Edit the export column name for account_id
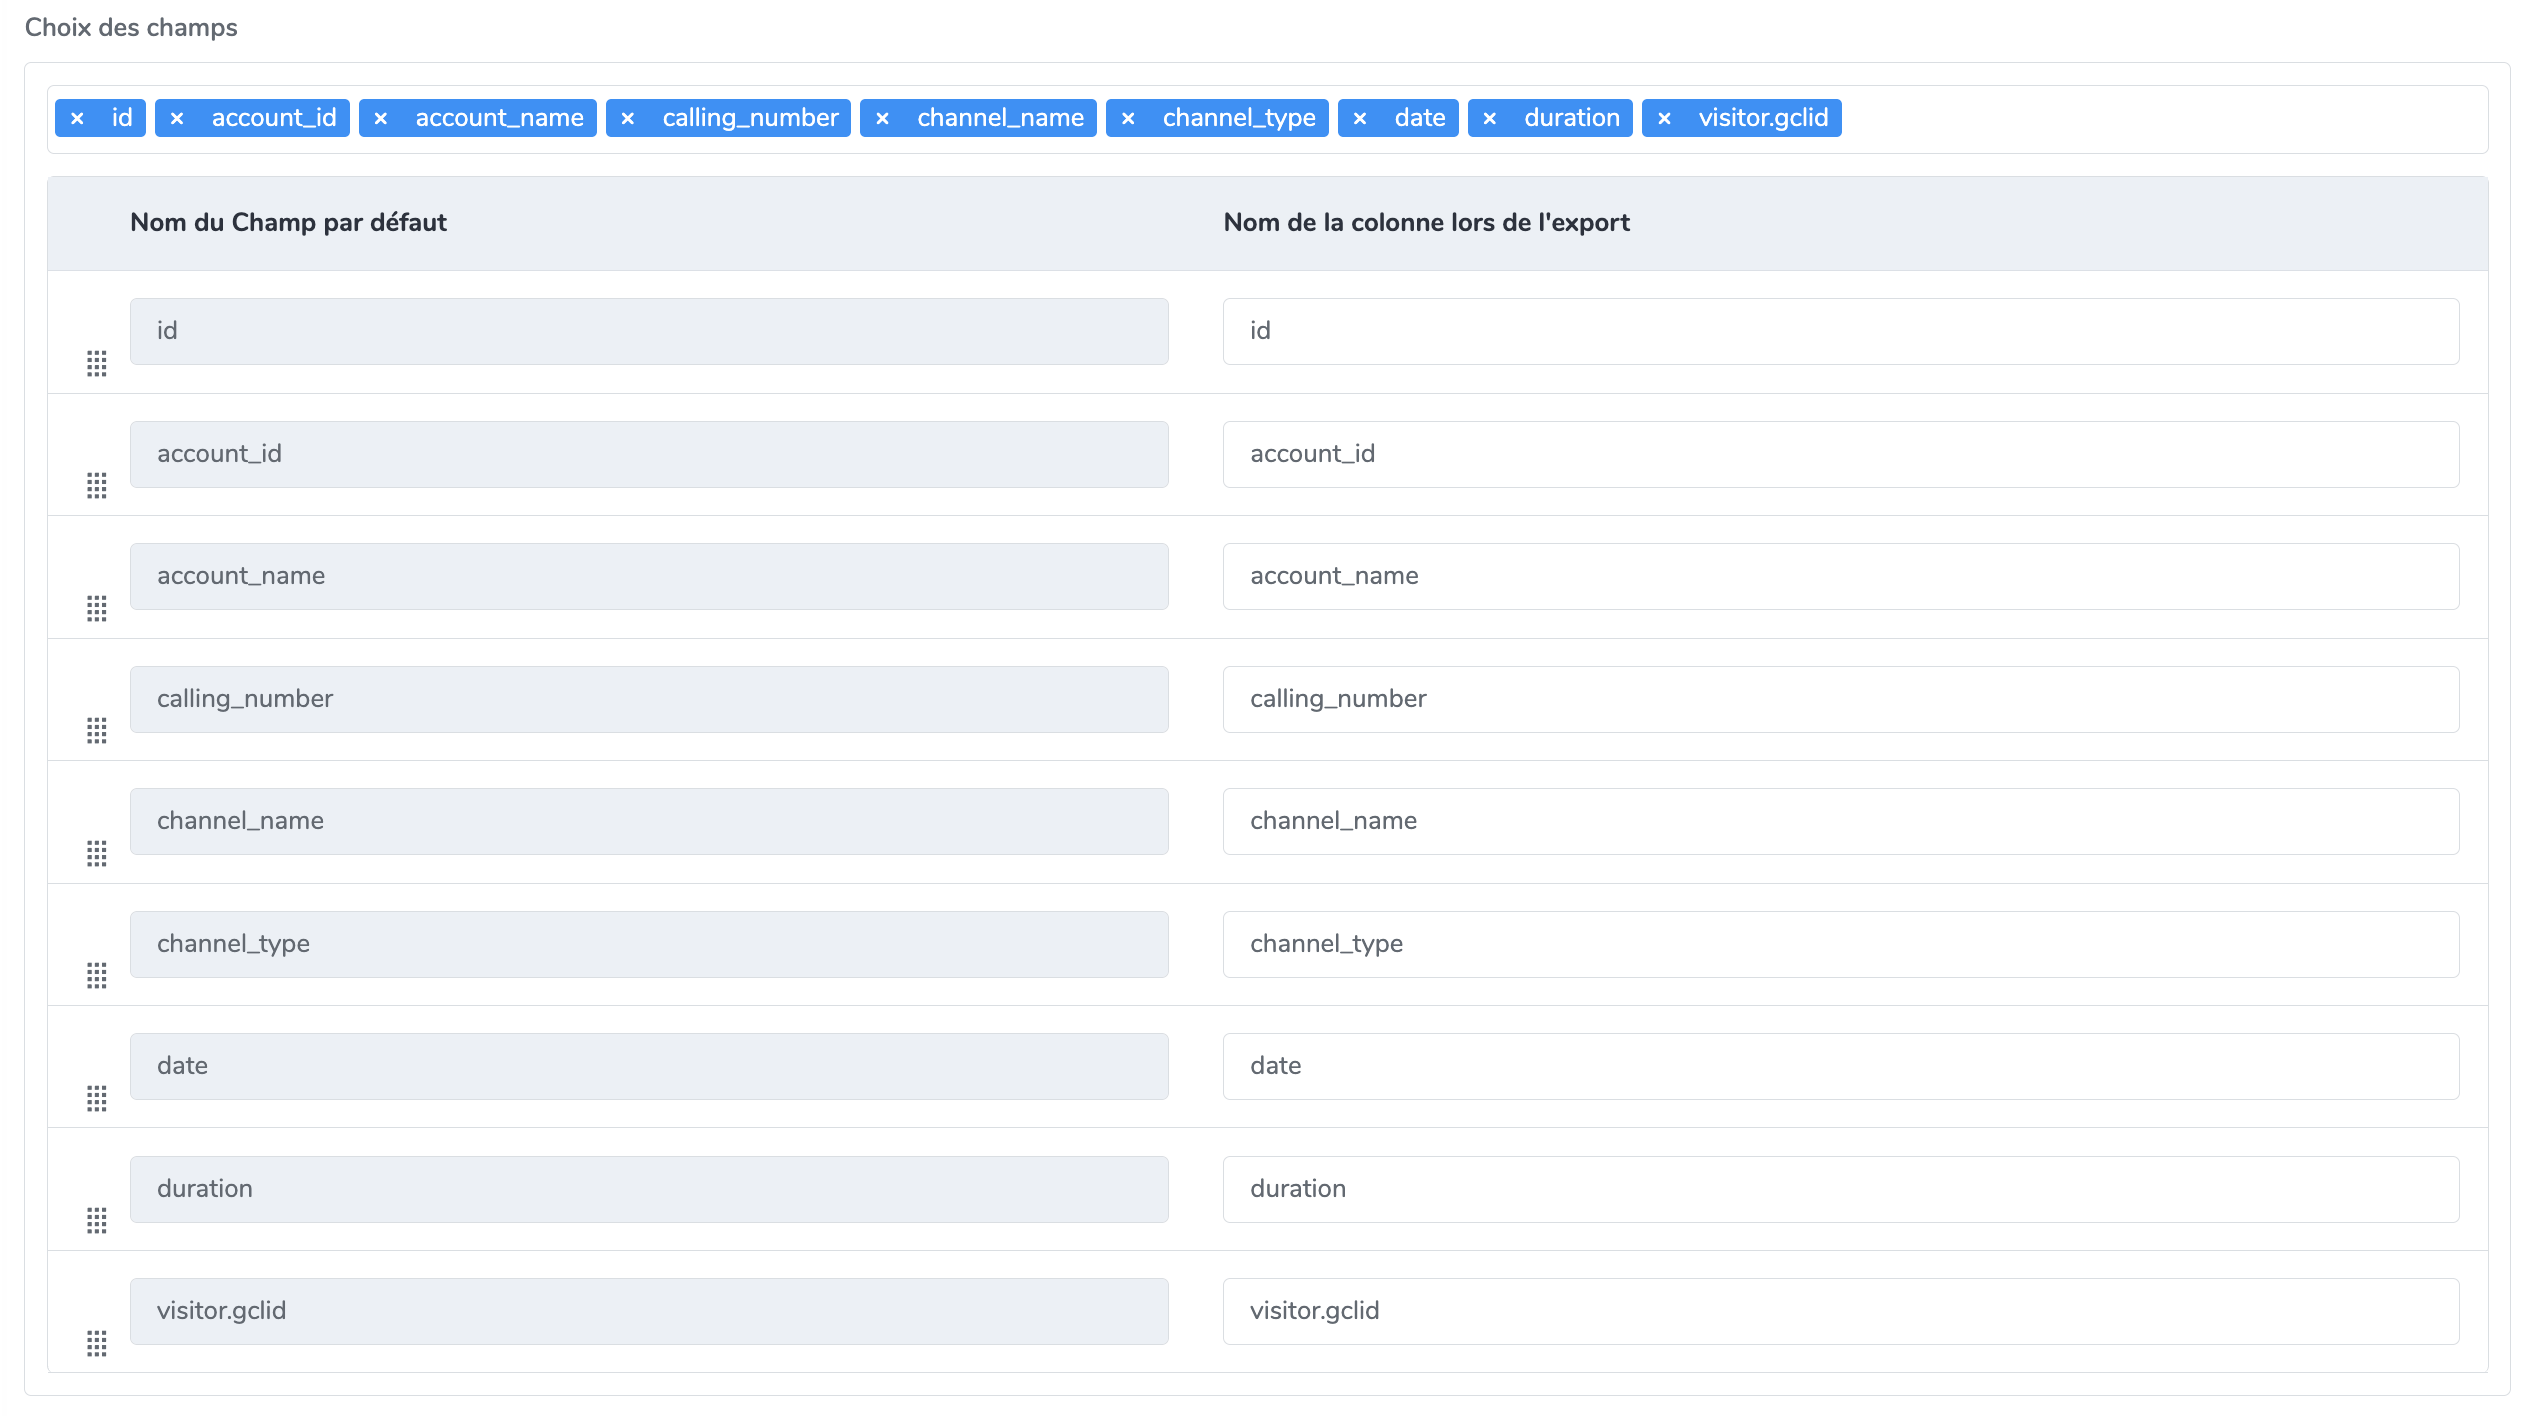2540x1416 pixels. (x=1840, y=454)
